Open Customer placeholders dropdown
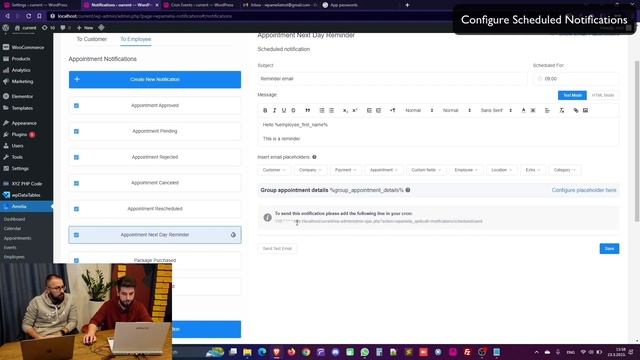The width and height of the screenshot is (640, 360). (x=274, y=170)
